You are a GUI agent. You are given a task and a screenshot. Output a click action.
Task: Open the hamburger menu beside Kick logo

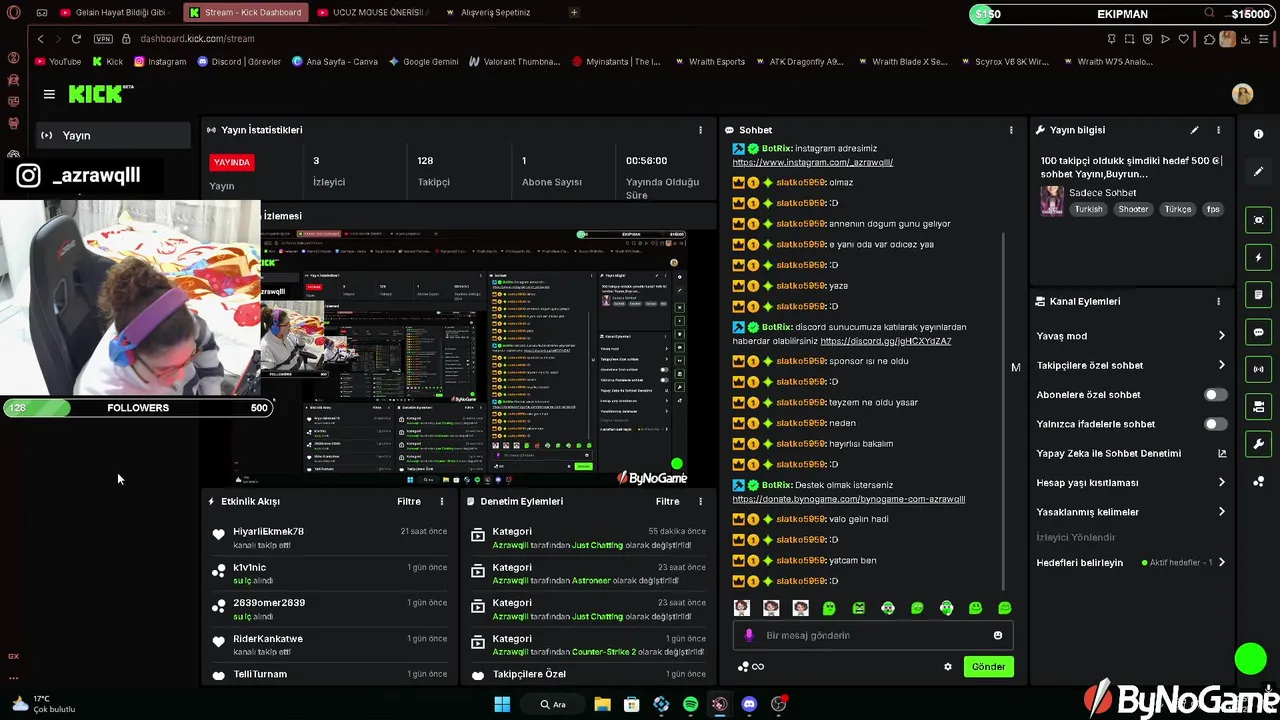pyautogui.click(x=49, y=94)
